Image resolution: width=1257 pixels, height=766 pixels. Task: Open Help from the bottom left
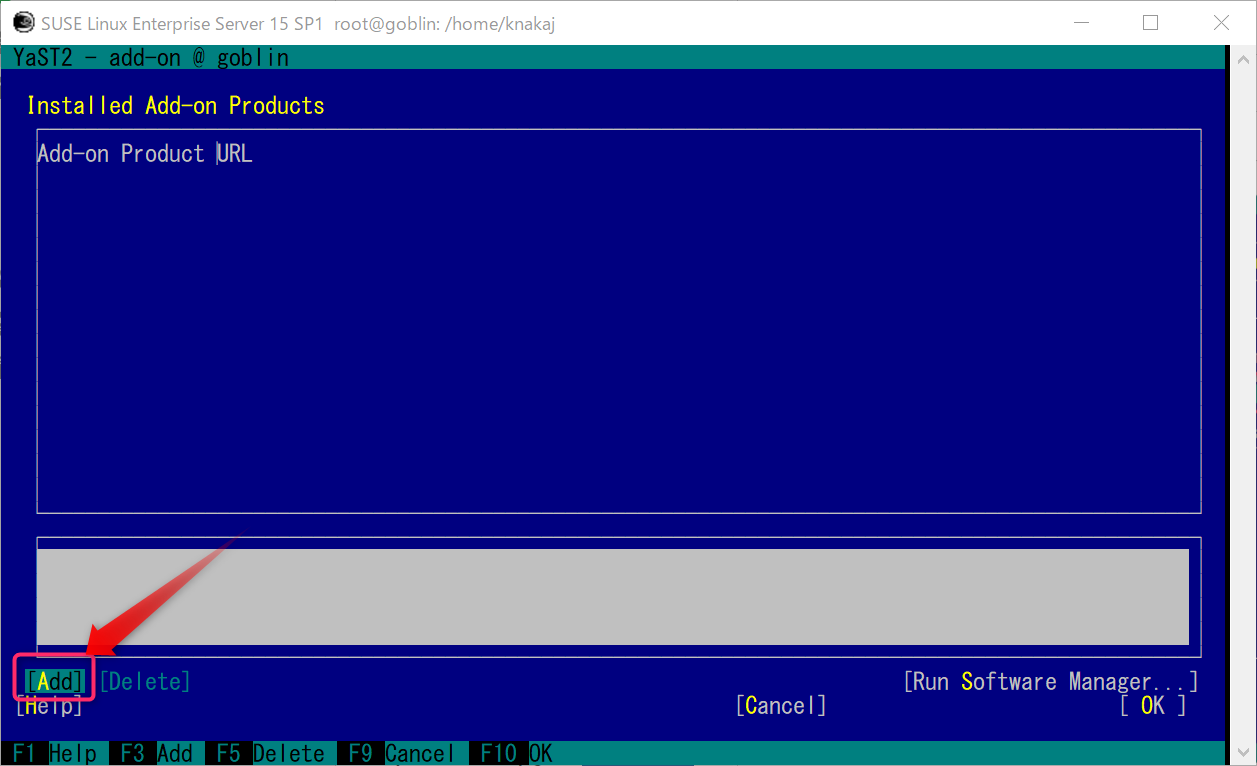coord(48,706)
